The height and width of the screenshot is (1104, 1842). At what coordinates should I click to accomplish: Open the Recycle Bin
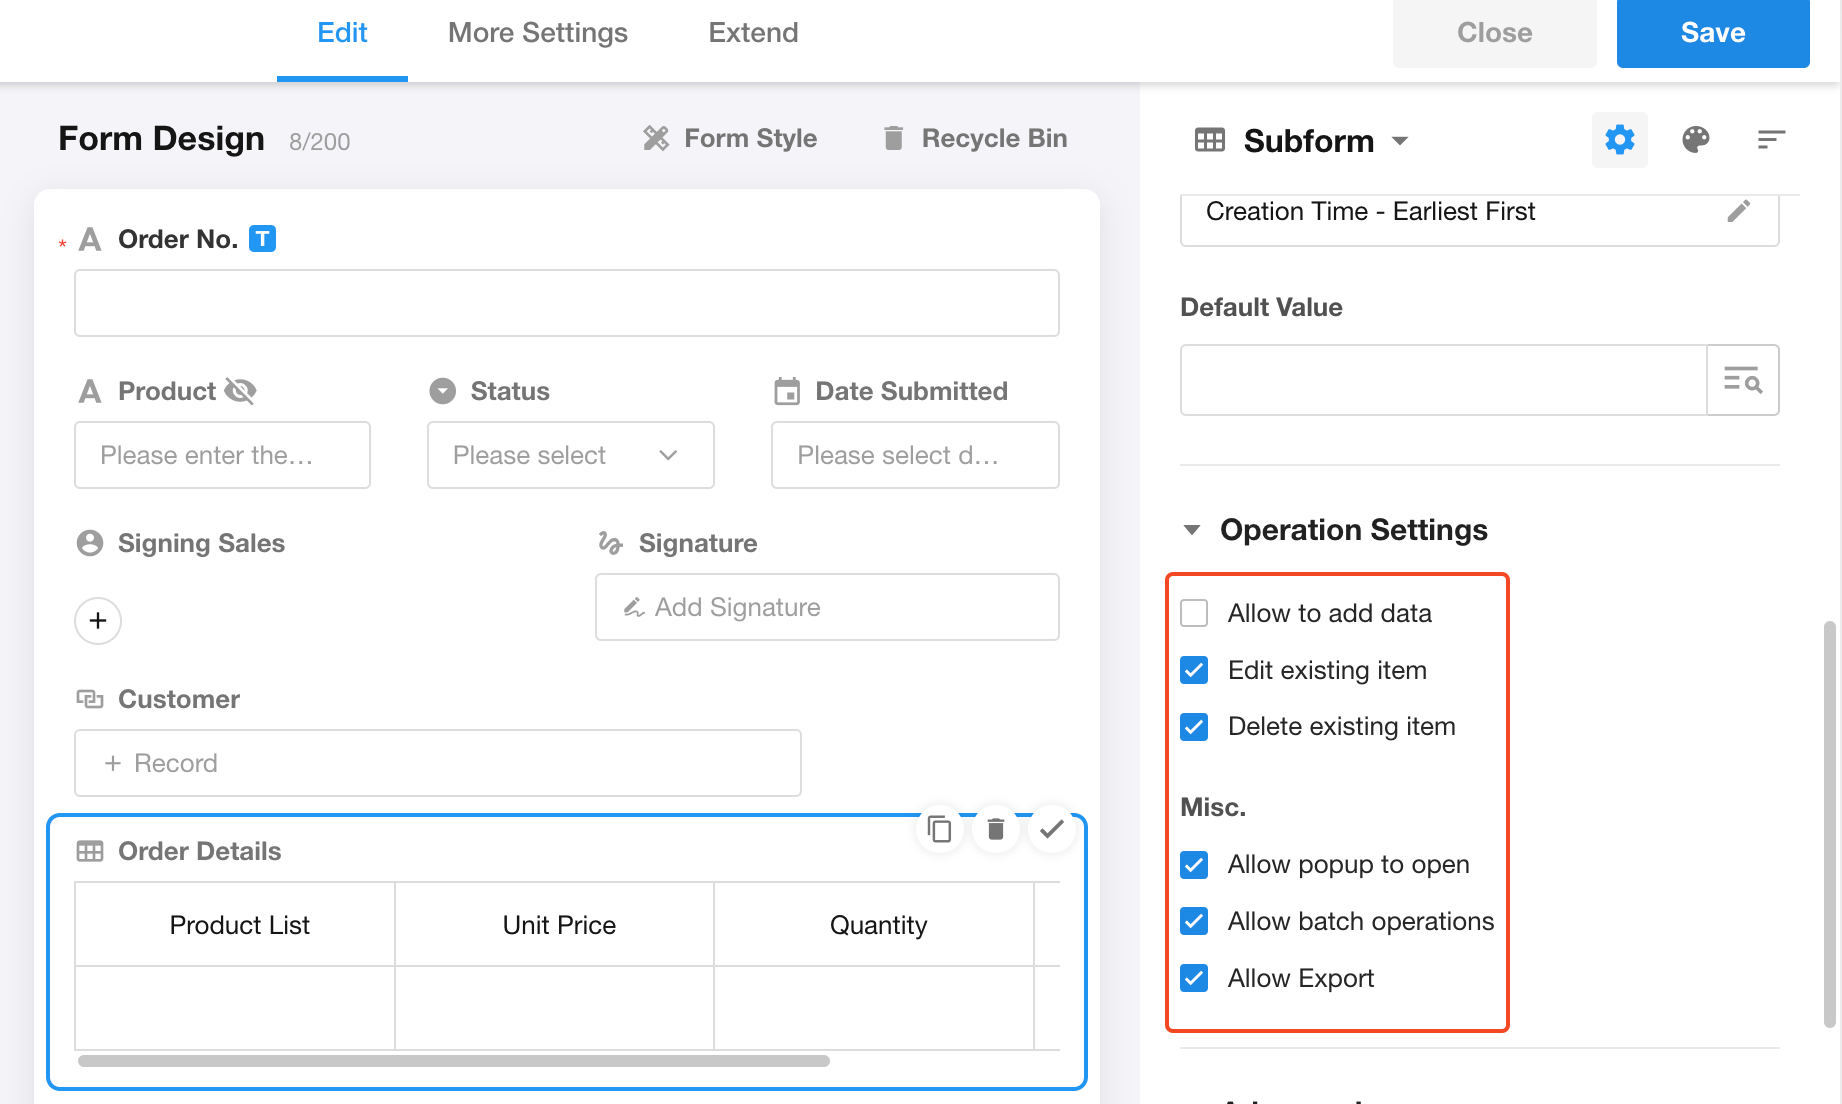[x=975, y=138]
